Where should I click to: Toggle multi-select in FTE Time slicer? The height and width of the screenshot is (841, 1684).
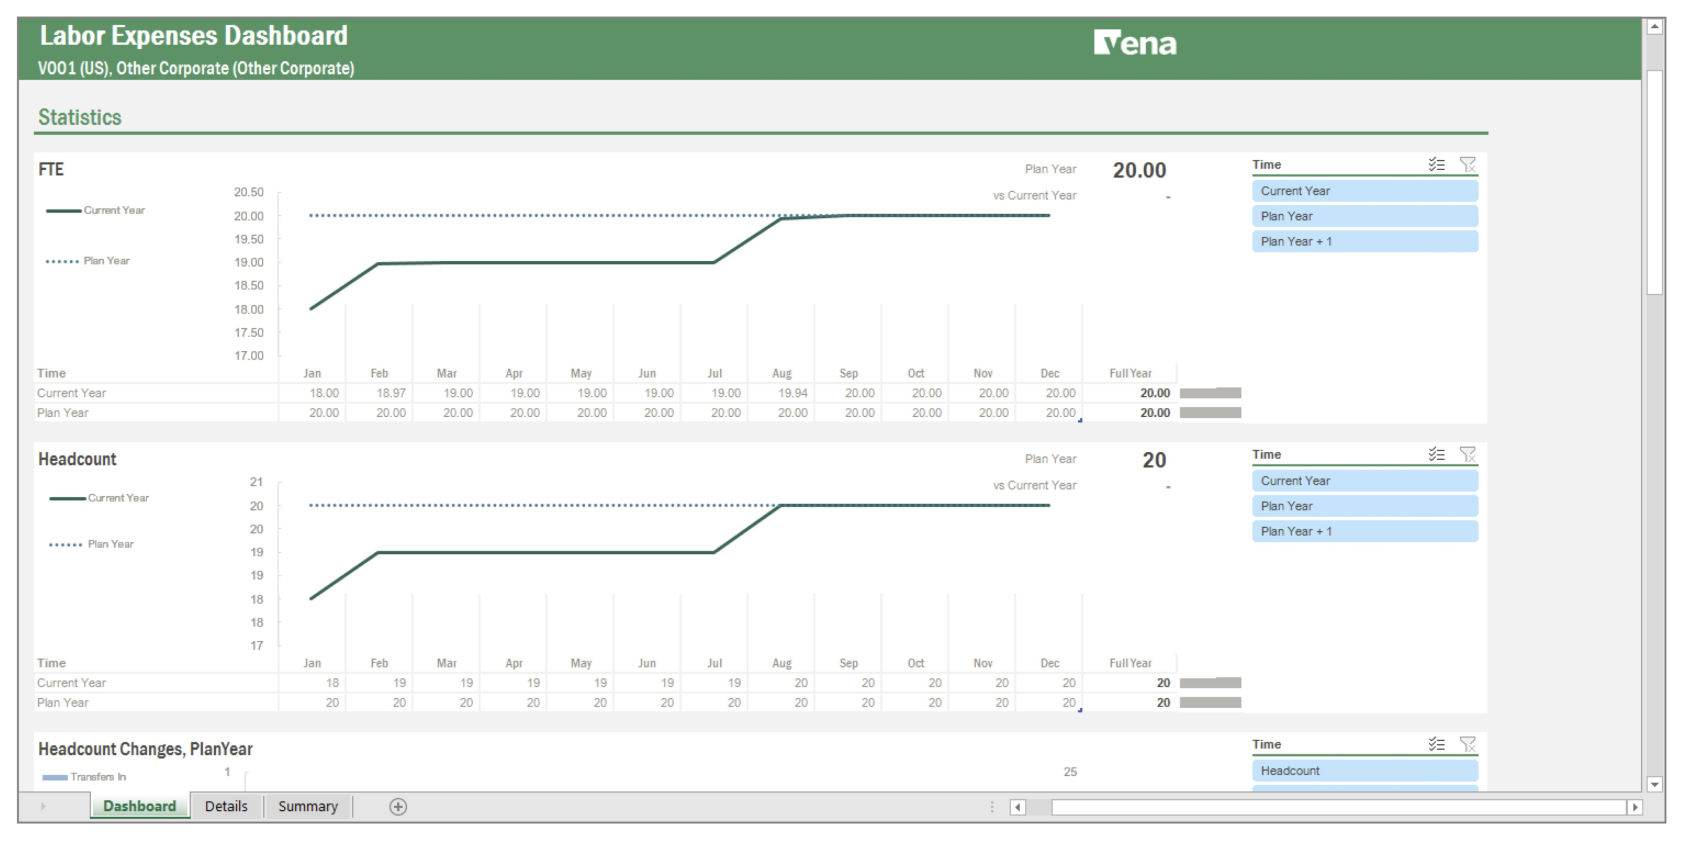click(1436, 164)
